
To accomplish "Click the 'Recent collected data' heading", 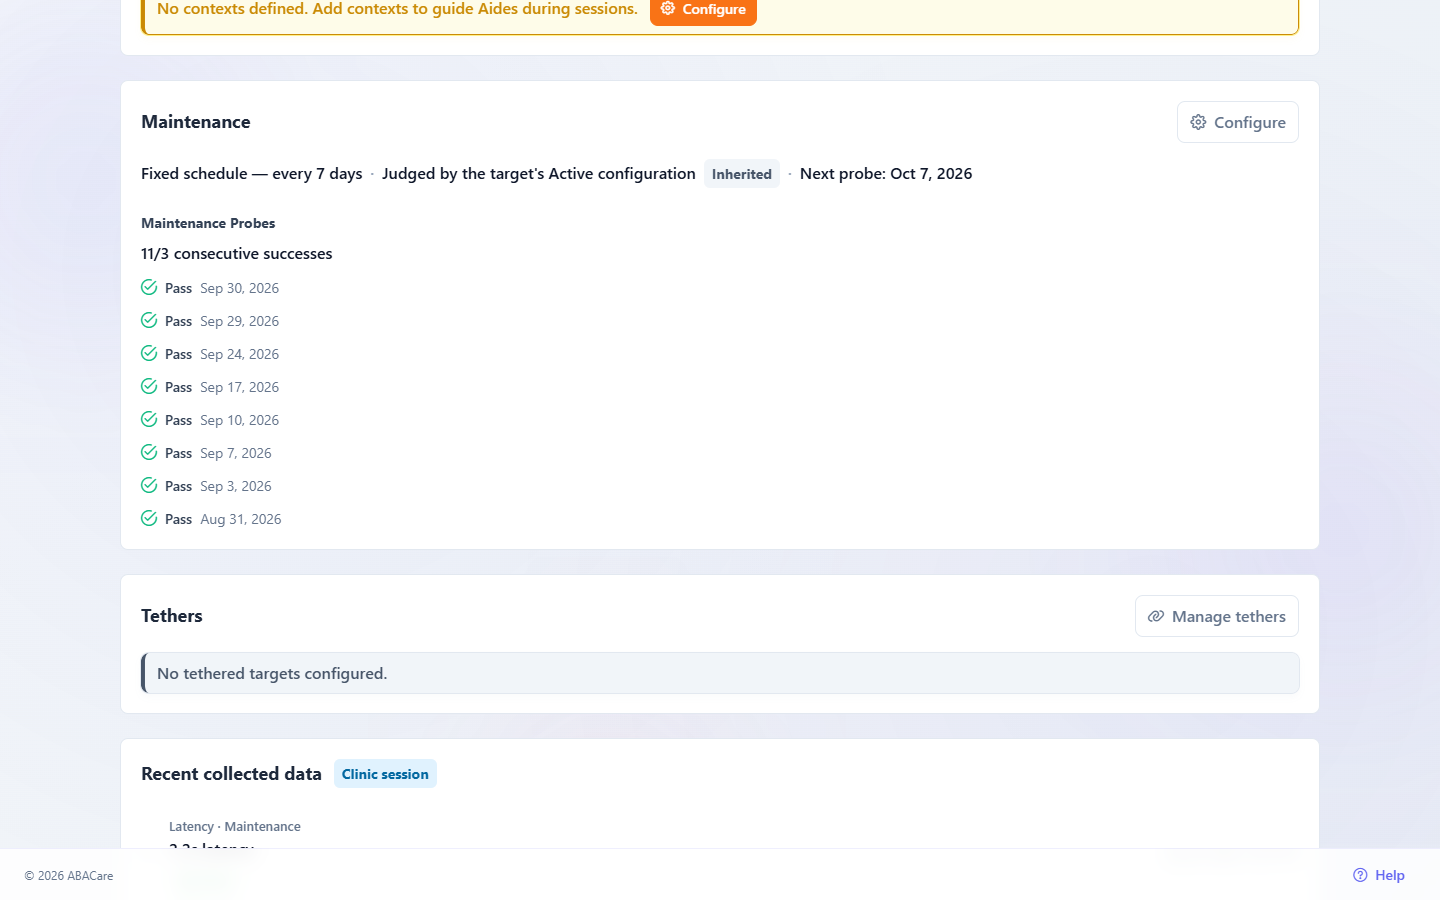I will click(231, 774).
